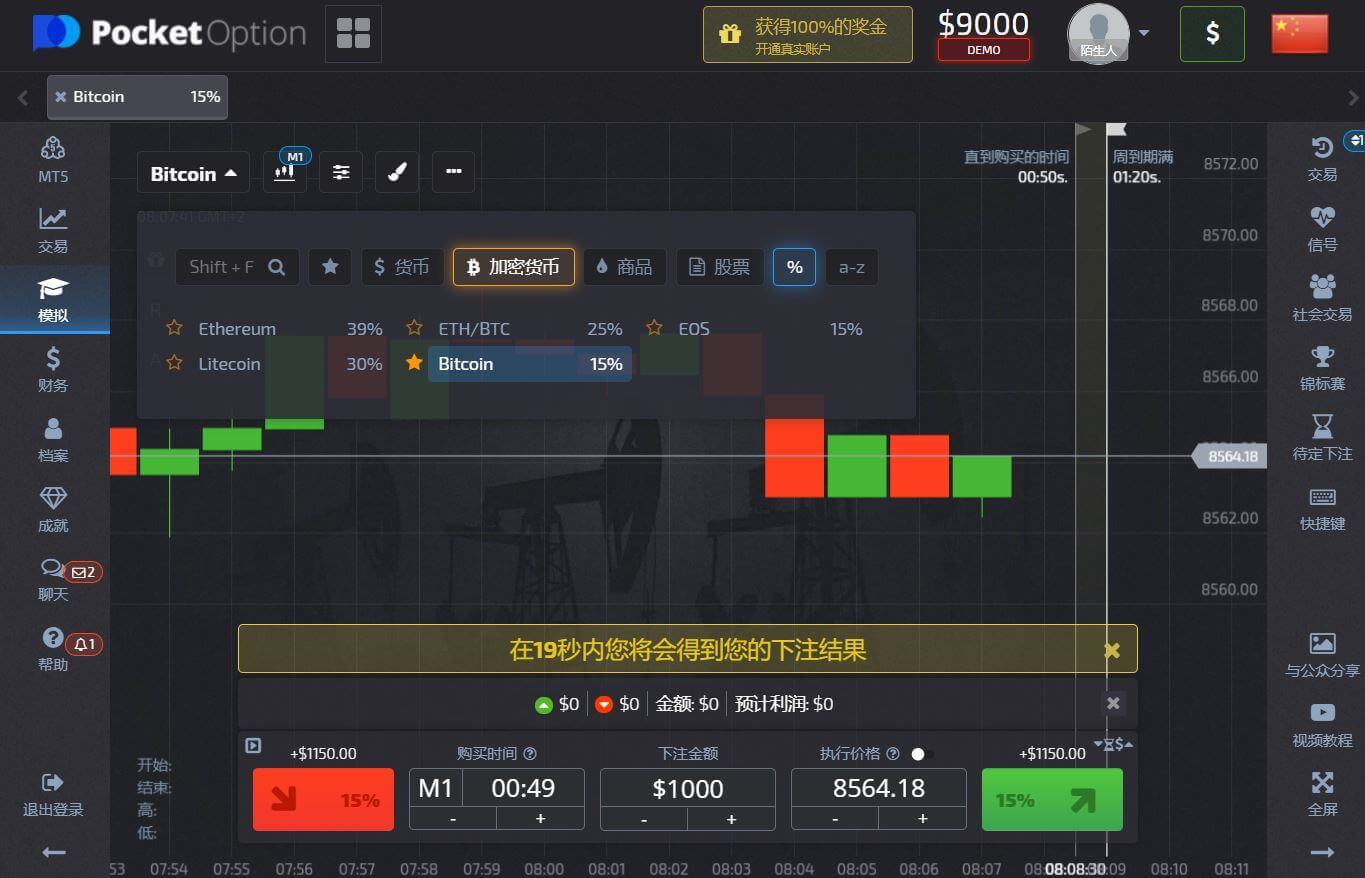Open 交易 trades history in right sidebar
This screenshot has height=878, width=1365.
click(x=1322, y=158)
